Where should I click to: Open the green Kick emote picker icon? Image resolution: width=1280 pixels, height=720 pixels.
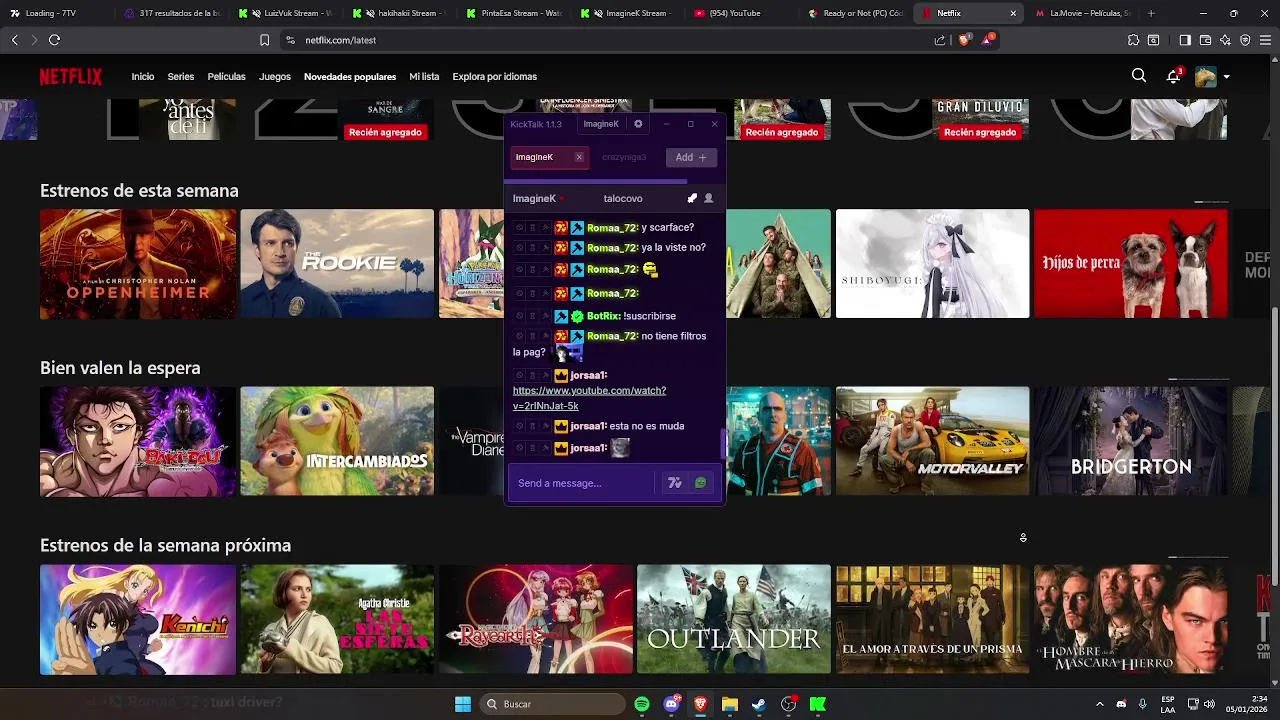click(701, 483)
